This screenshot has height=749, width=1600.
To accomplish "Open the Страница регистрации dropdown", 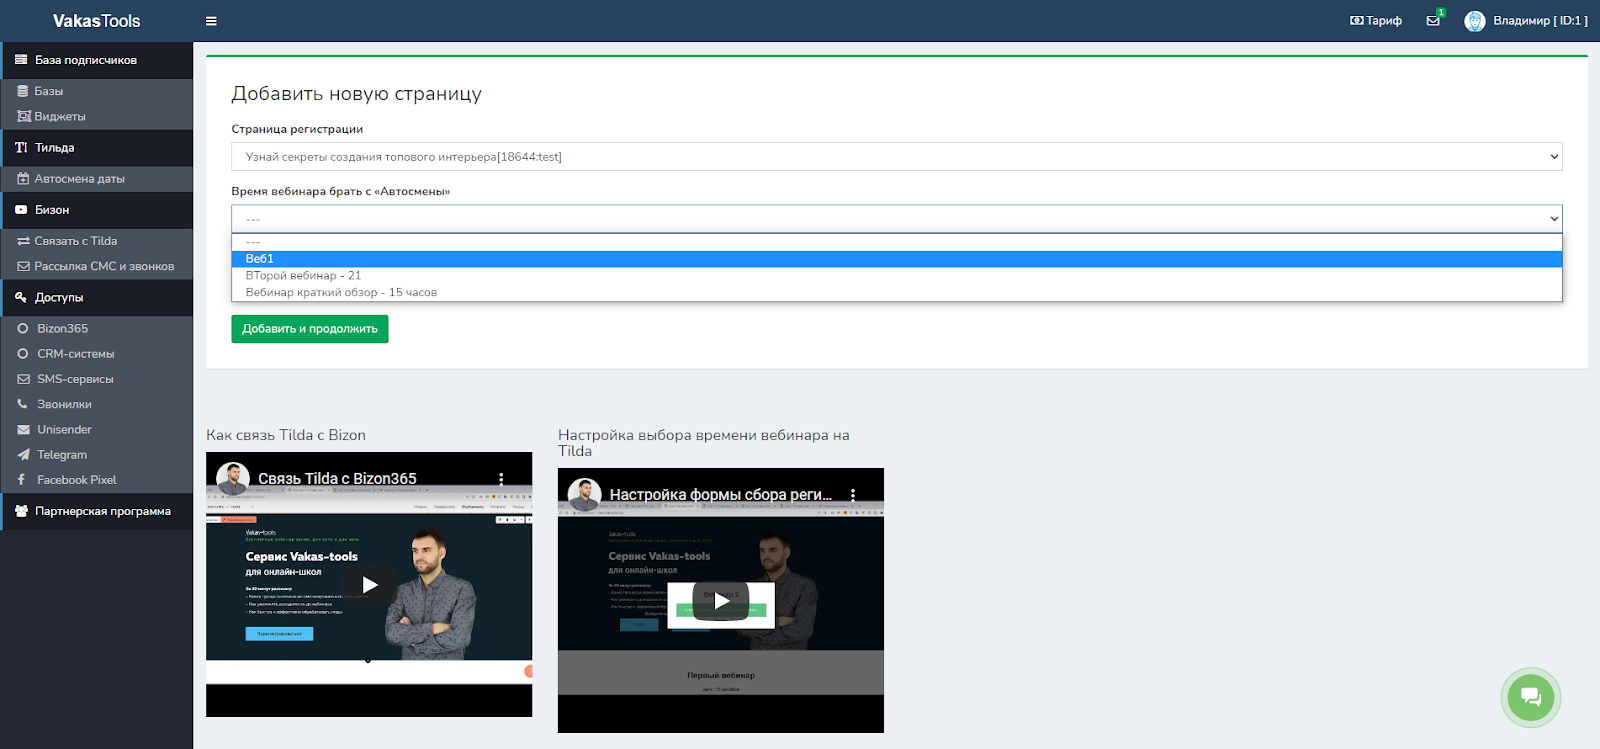I will 896,157.
